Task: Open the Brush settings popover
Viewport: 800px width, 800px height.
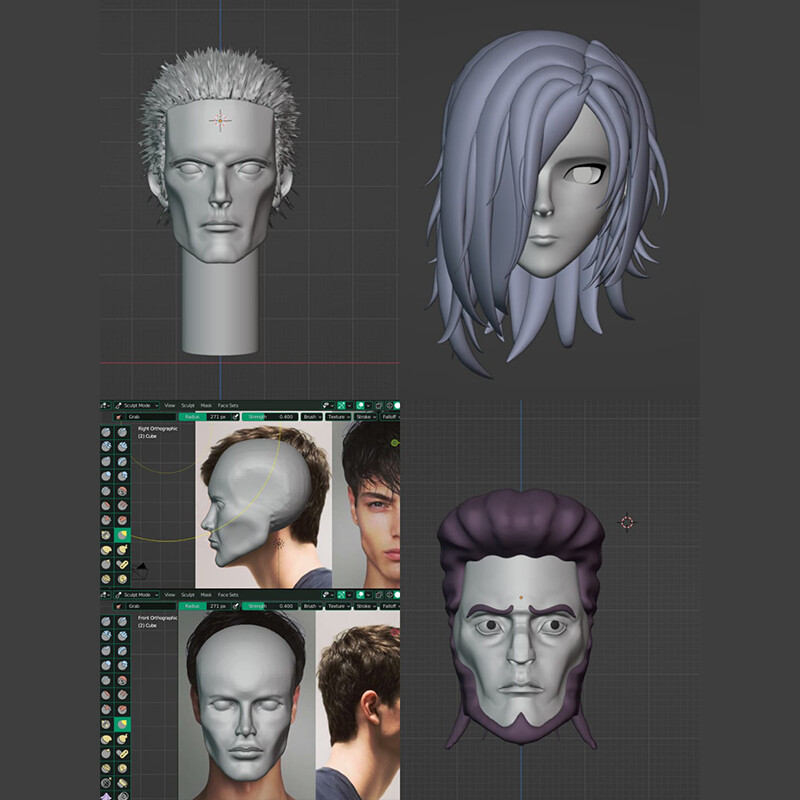Action: [x=311, y=416]
